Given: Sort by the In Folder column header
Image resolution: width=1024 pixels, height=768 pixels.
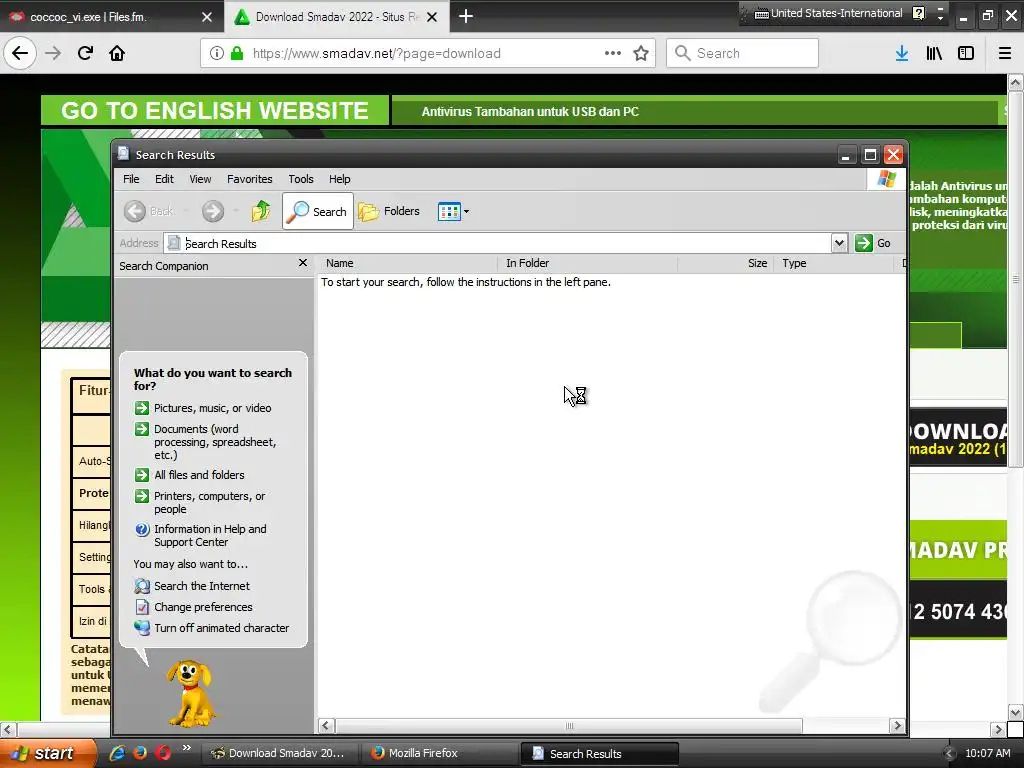Looking at the screenshot, I should (x=587, y=263).
